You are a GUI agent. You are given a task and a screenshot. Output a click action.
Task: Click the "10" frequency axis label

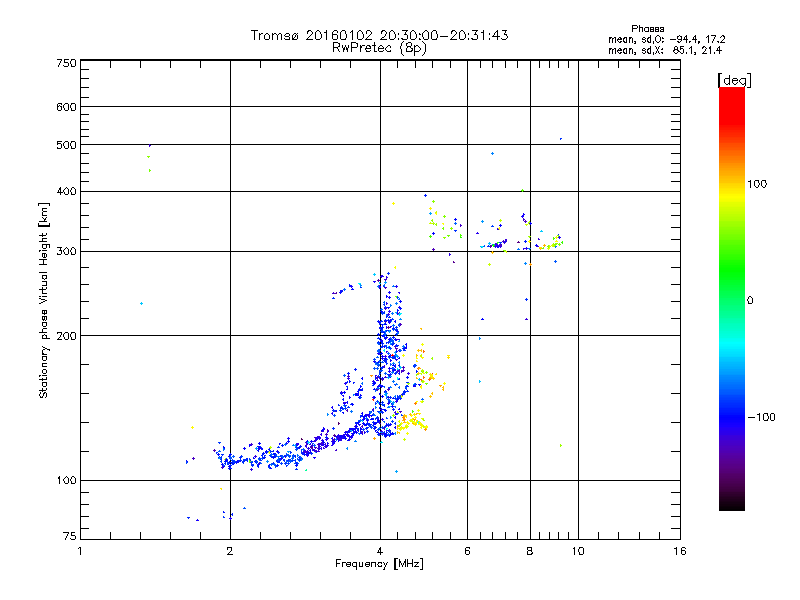click(578, 551)
